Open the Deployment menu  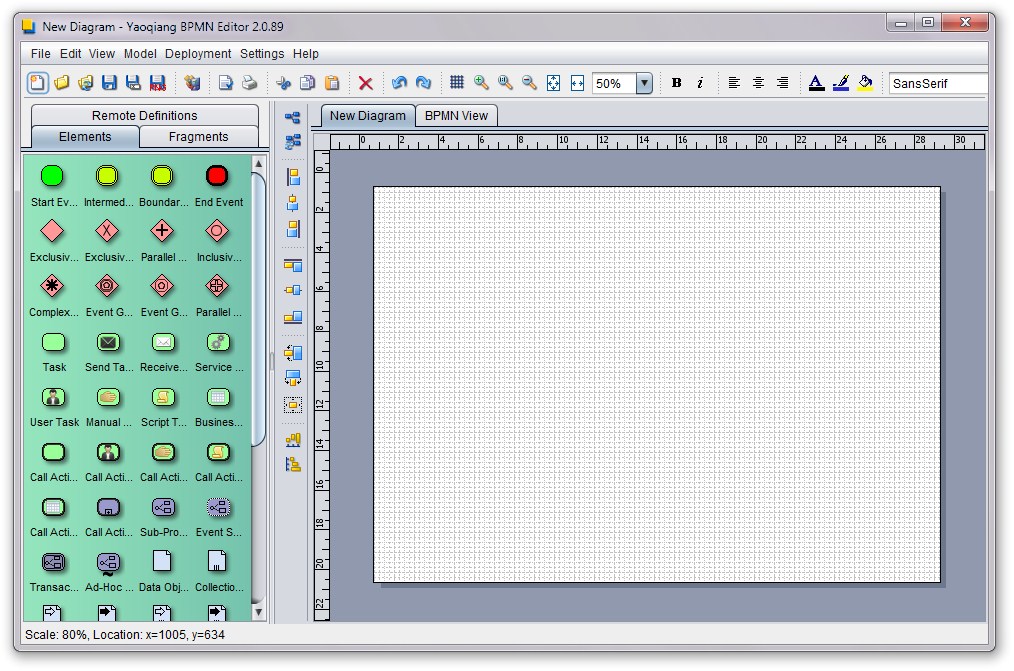click(x=198, y=53)
